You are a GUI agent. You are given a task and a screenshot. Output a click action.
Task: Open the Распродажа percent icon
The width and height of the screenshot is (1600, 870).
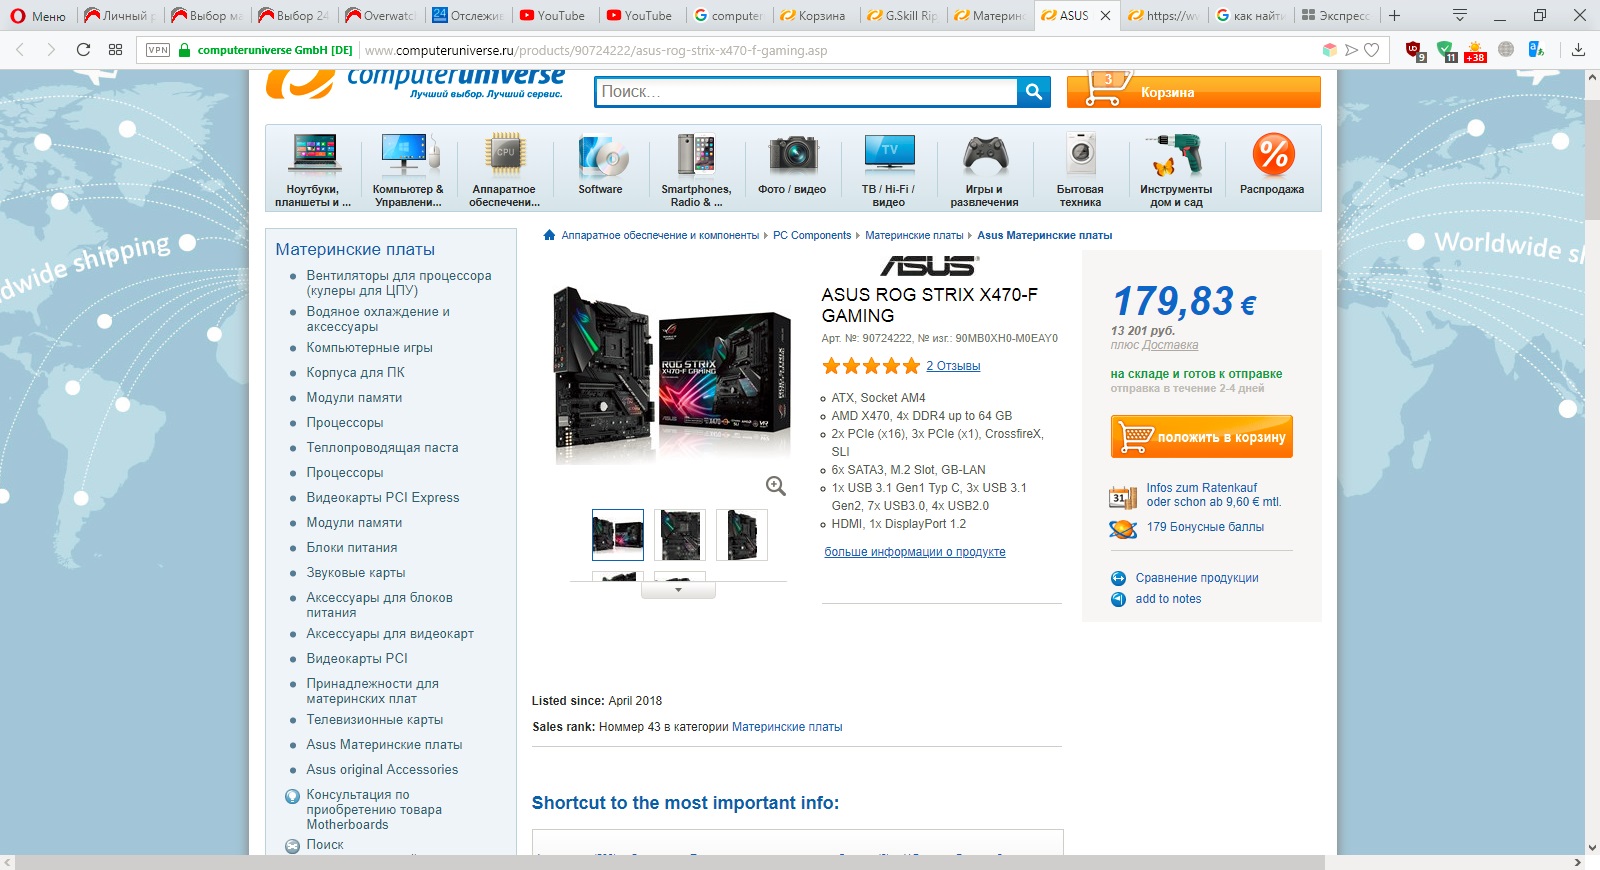click(x=1272, y=165)
